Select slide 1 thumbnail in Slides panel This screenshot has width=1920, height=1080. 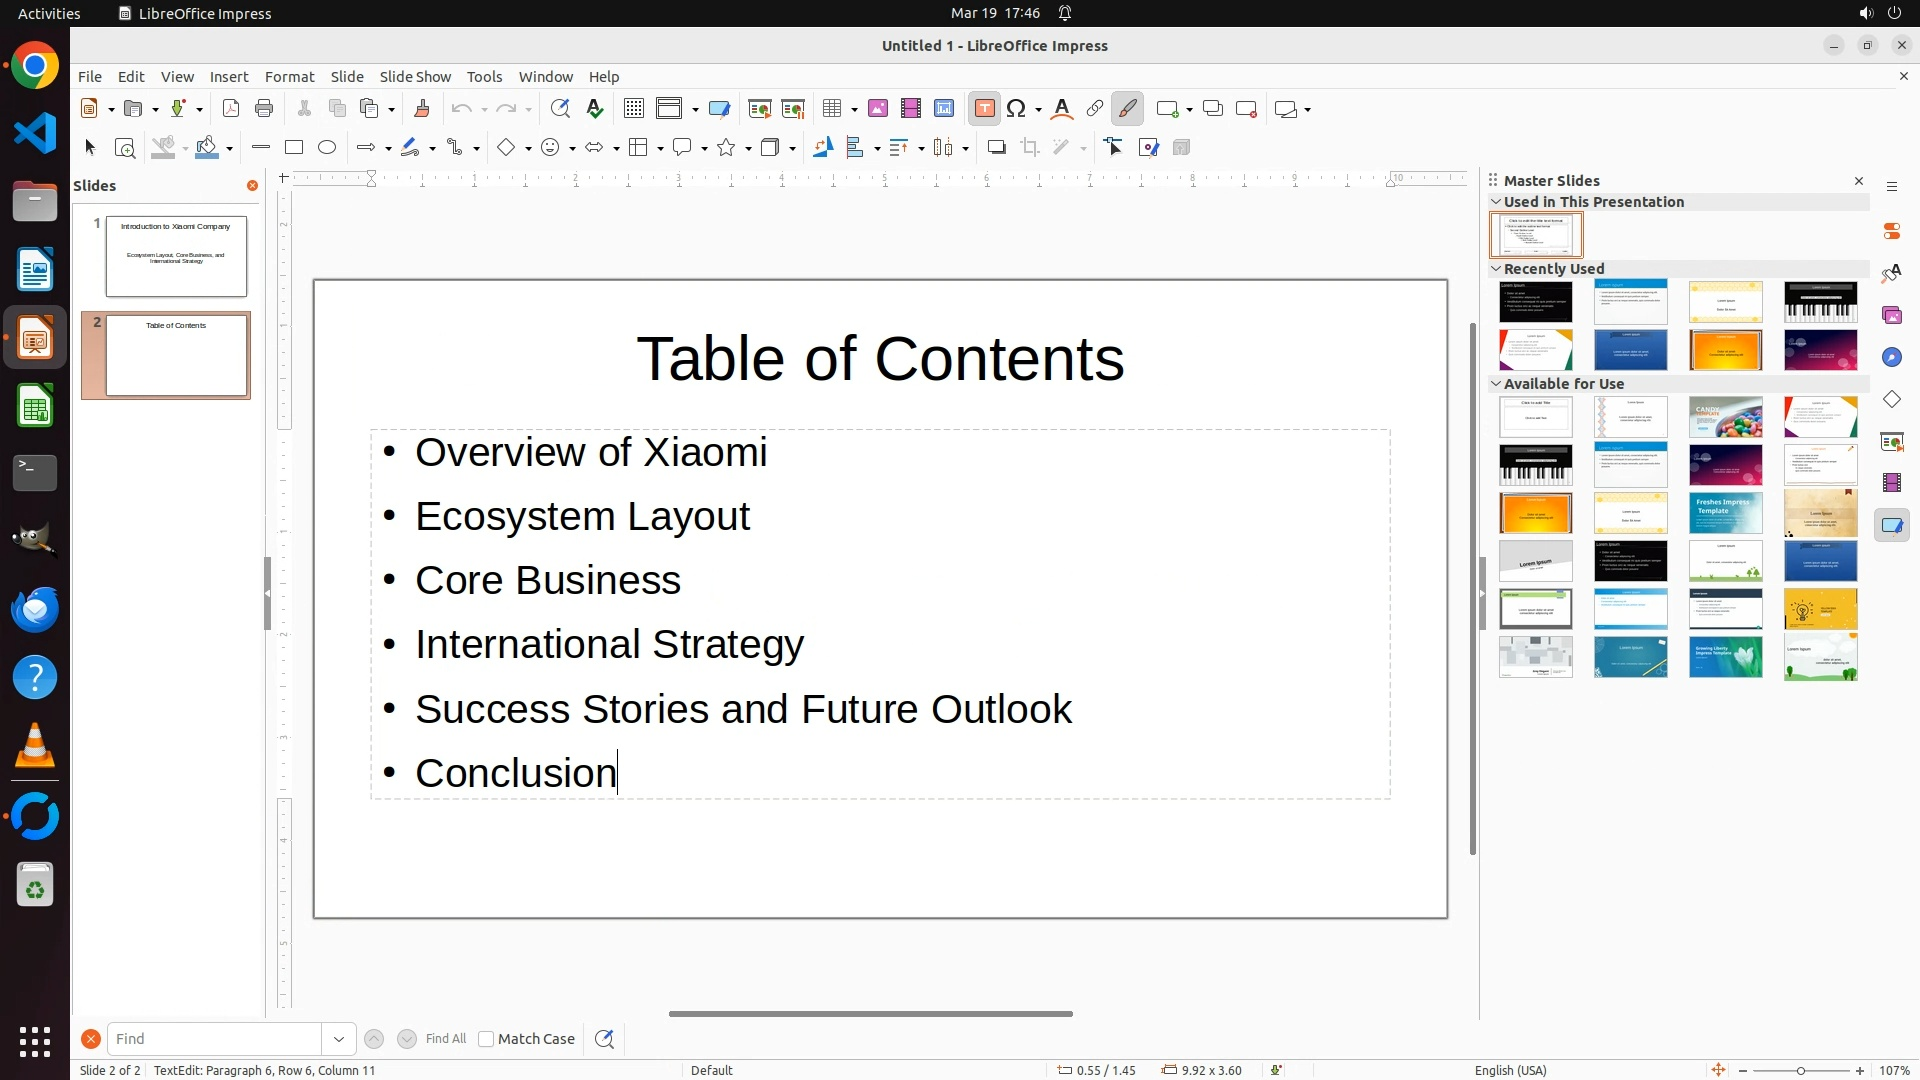coord(176,256)
